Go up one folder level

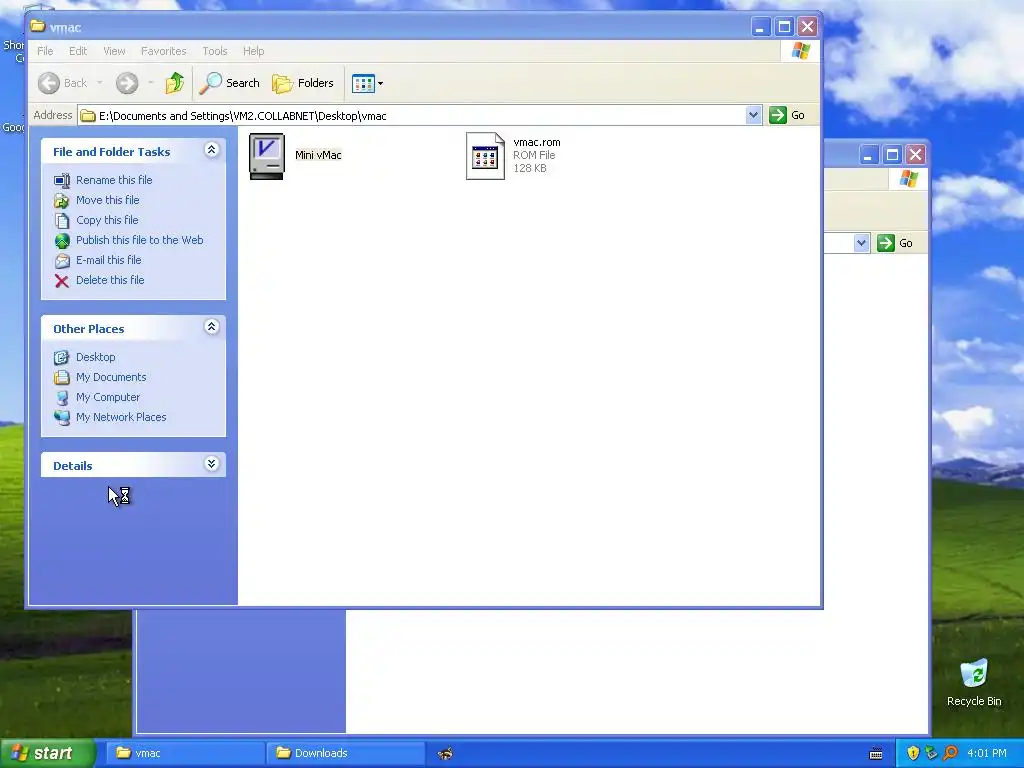coord(174,83)
